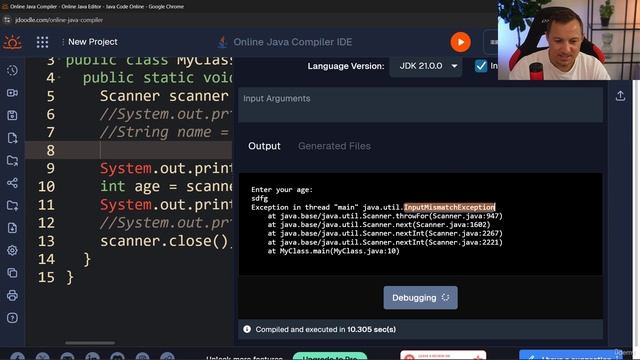This screenshot has width=640, height=360.
Task: Click the upload icon beside Input Arguments
Action: [x=620, y=96]
